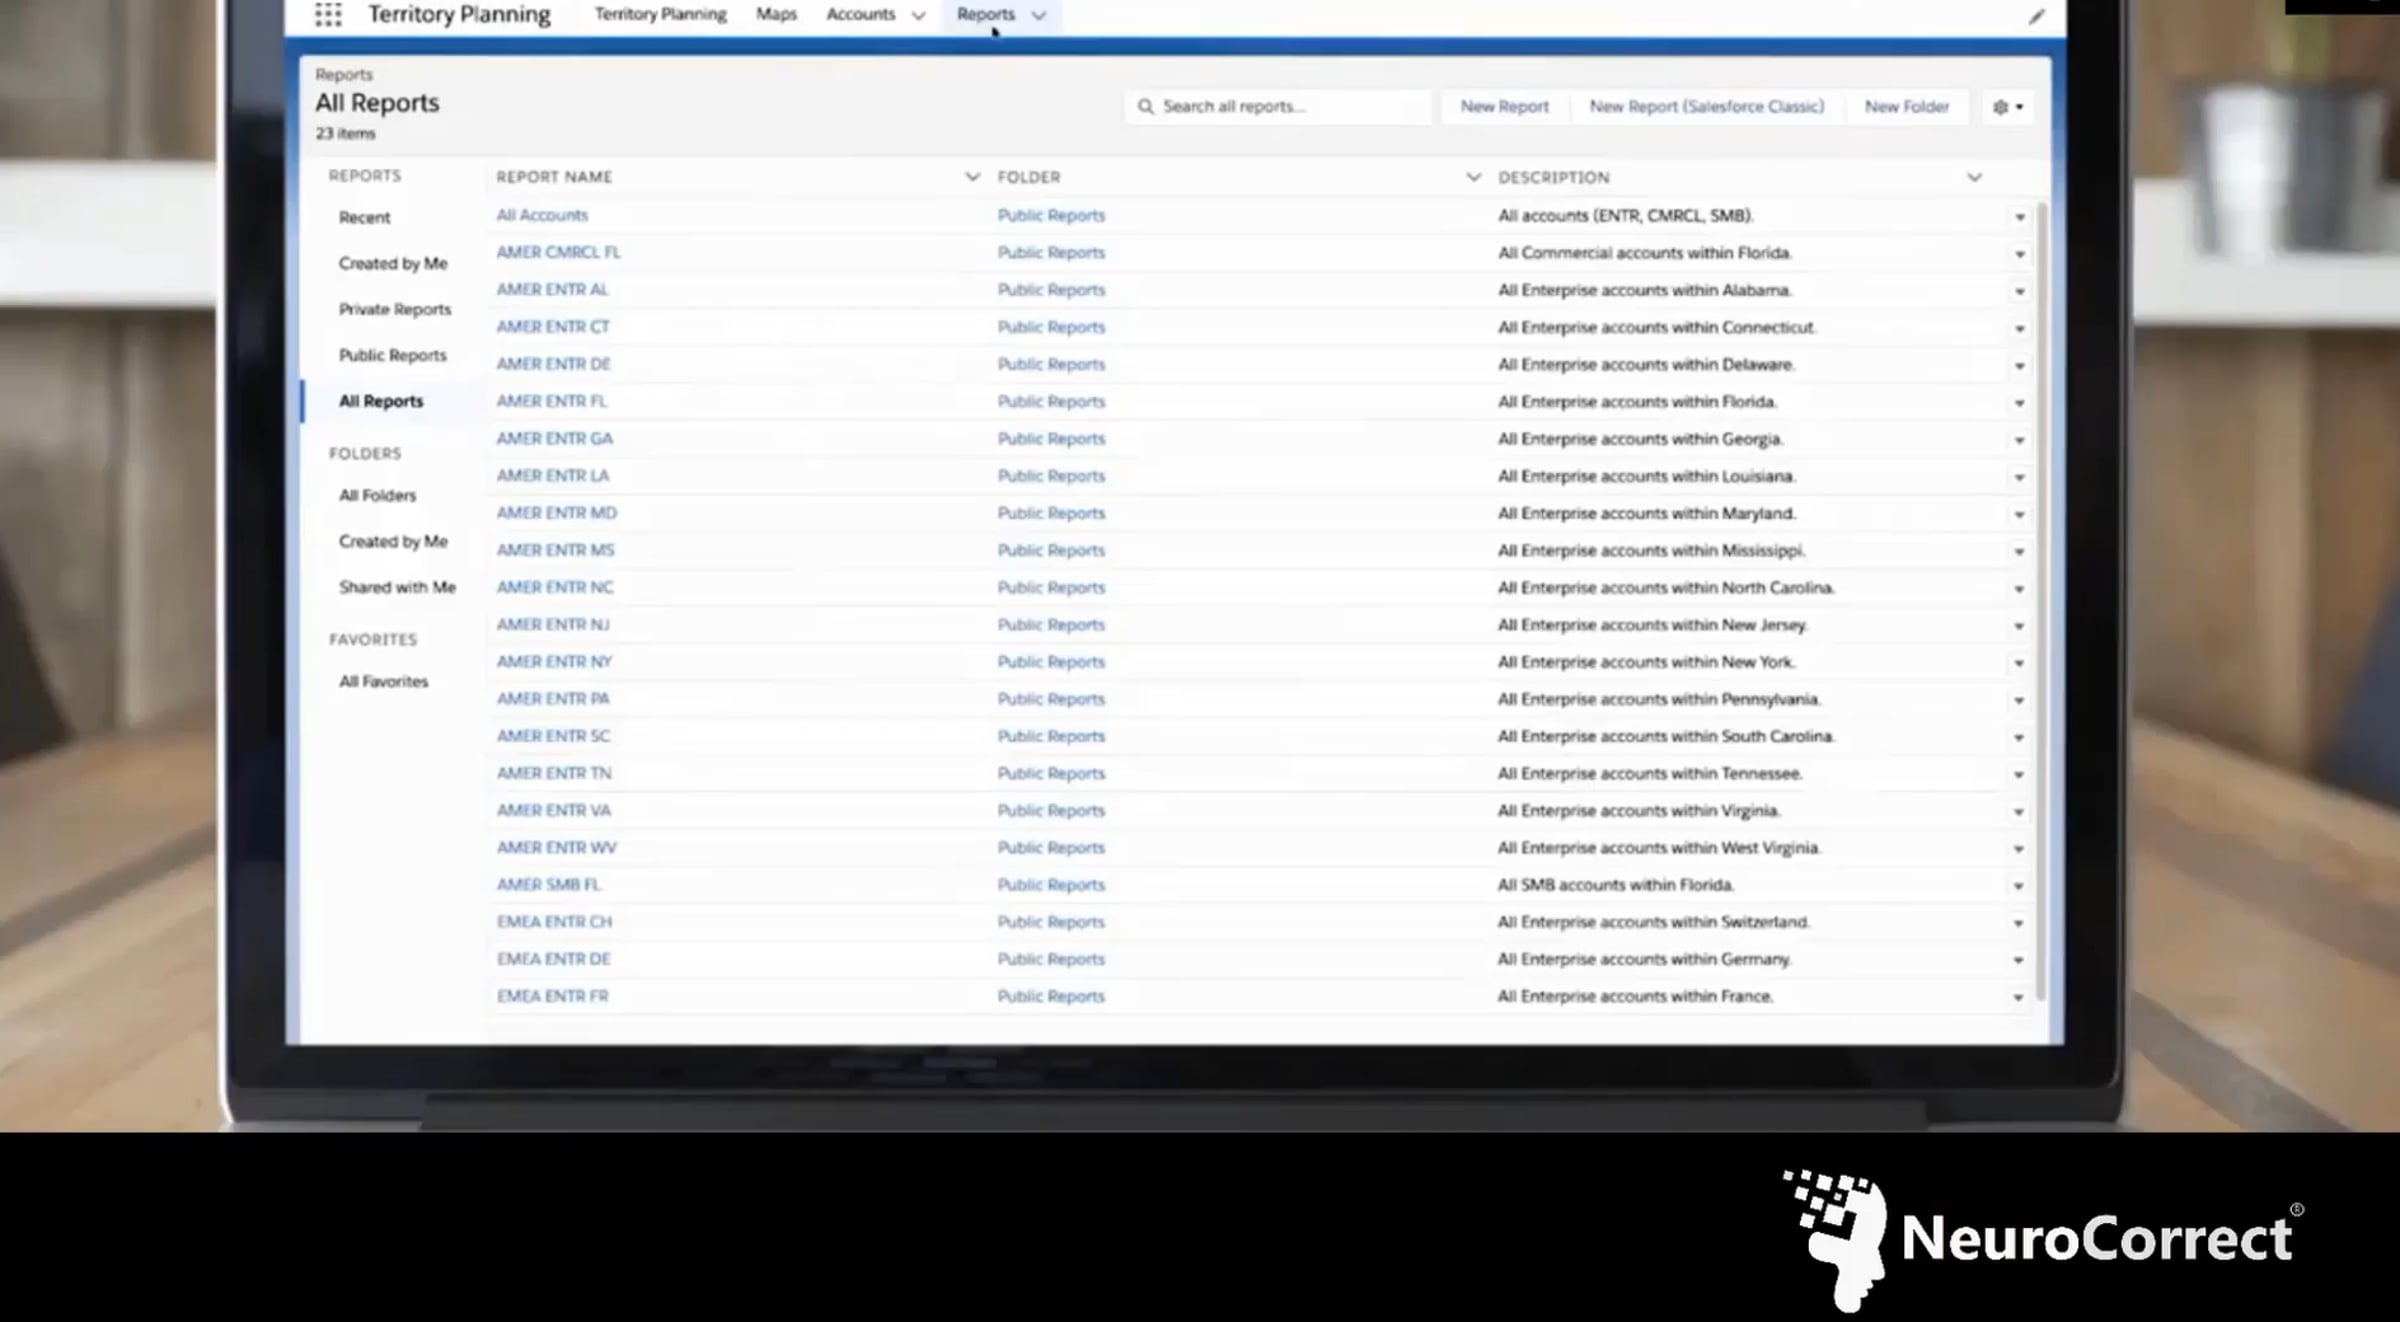Screen dimensions: 2400x1322
Task: Open row actions for AMER ENTR NY
Action: pos(2019,663)
